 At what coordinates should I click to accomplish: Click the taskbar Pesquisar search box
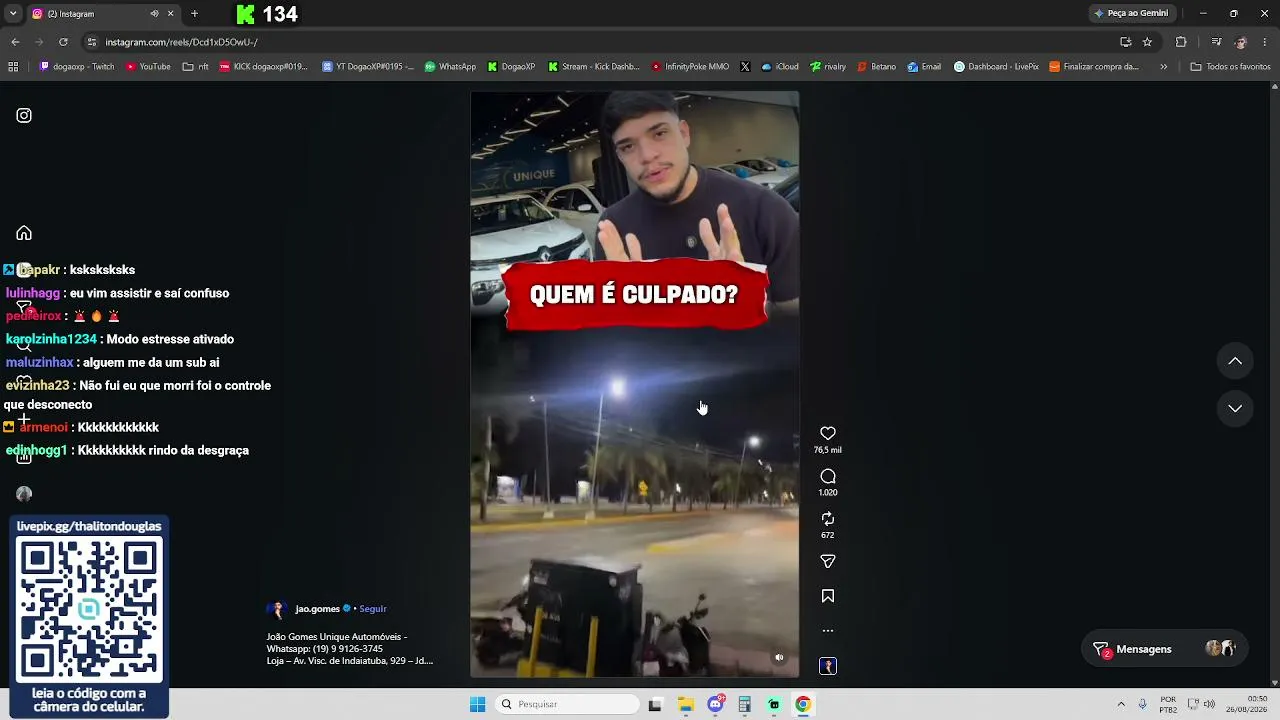568,704
